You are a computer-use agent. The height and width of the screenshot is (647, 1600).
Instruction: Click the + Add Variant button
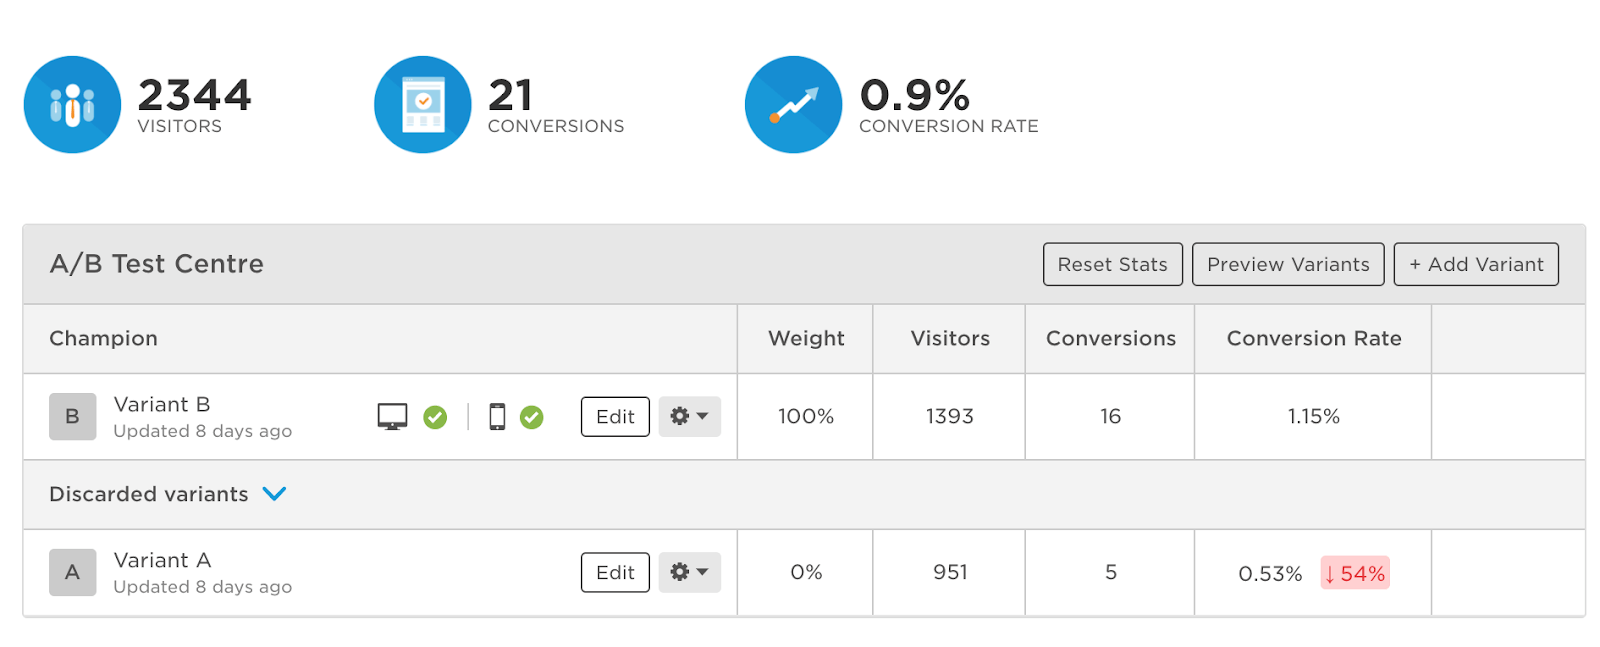pyautogui.click(x=1476, y=264)
